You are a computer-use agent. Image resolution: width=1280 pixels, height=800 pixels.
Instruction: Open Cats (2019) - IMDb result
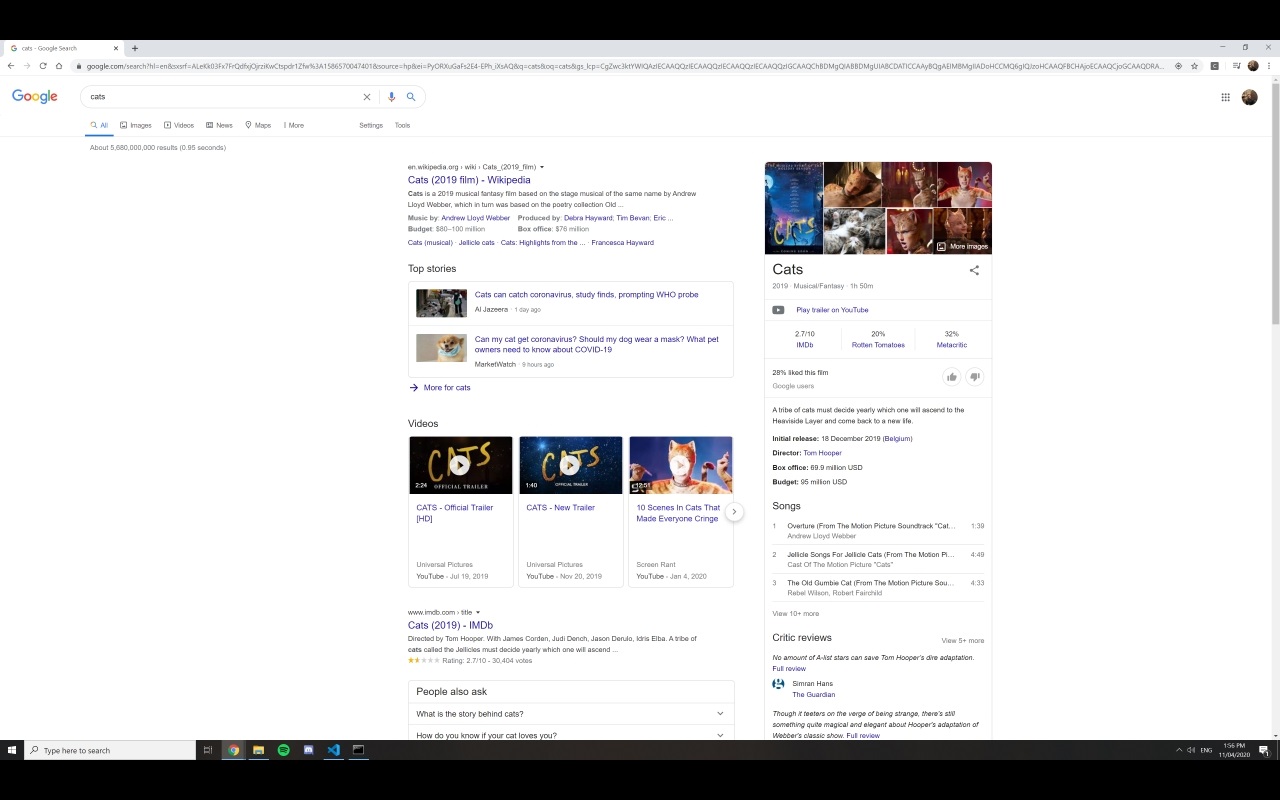click(x=450, y=625)
